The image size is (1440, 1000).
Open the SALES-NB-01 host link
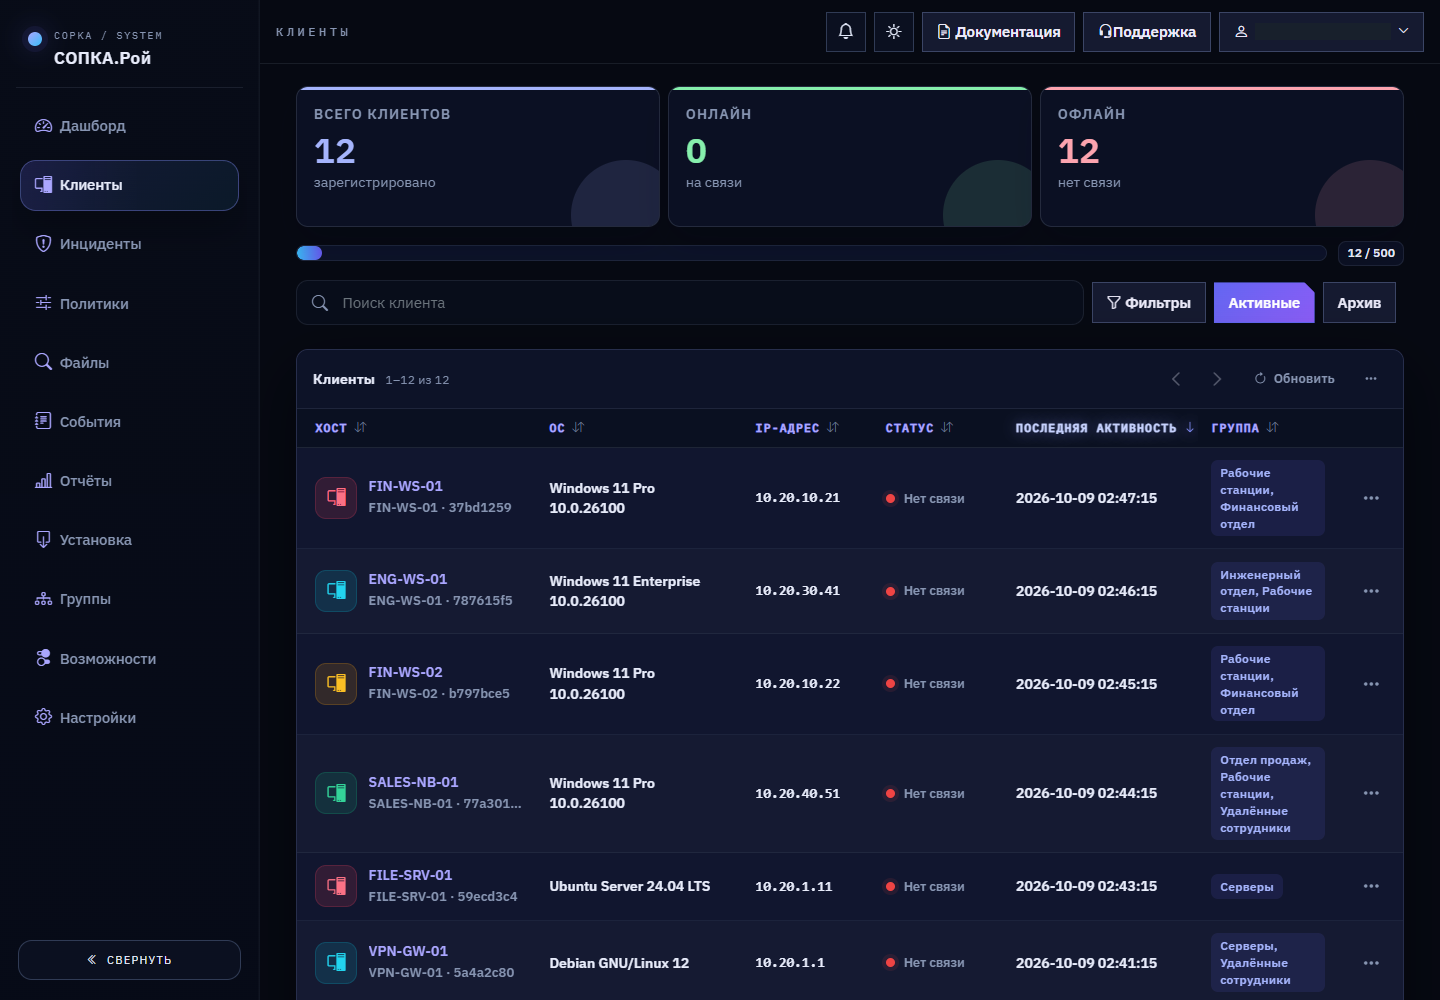(x=413, y=782)
